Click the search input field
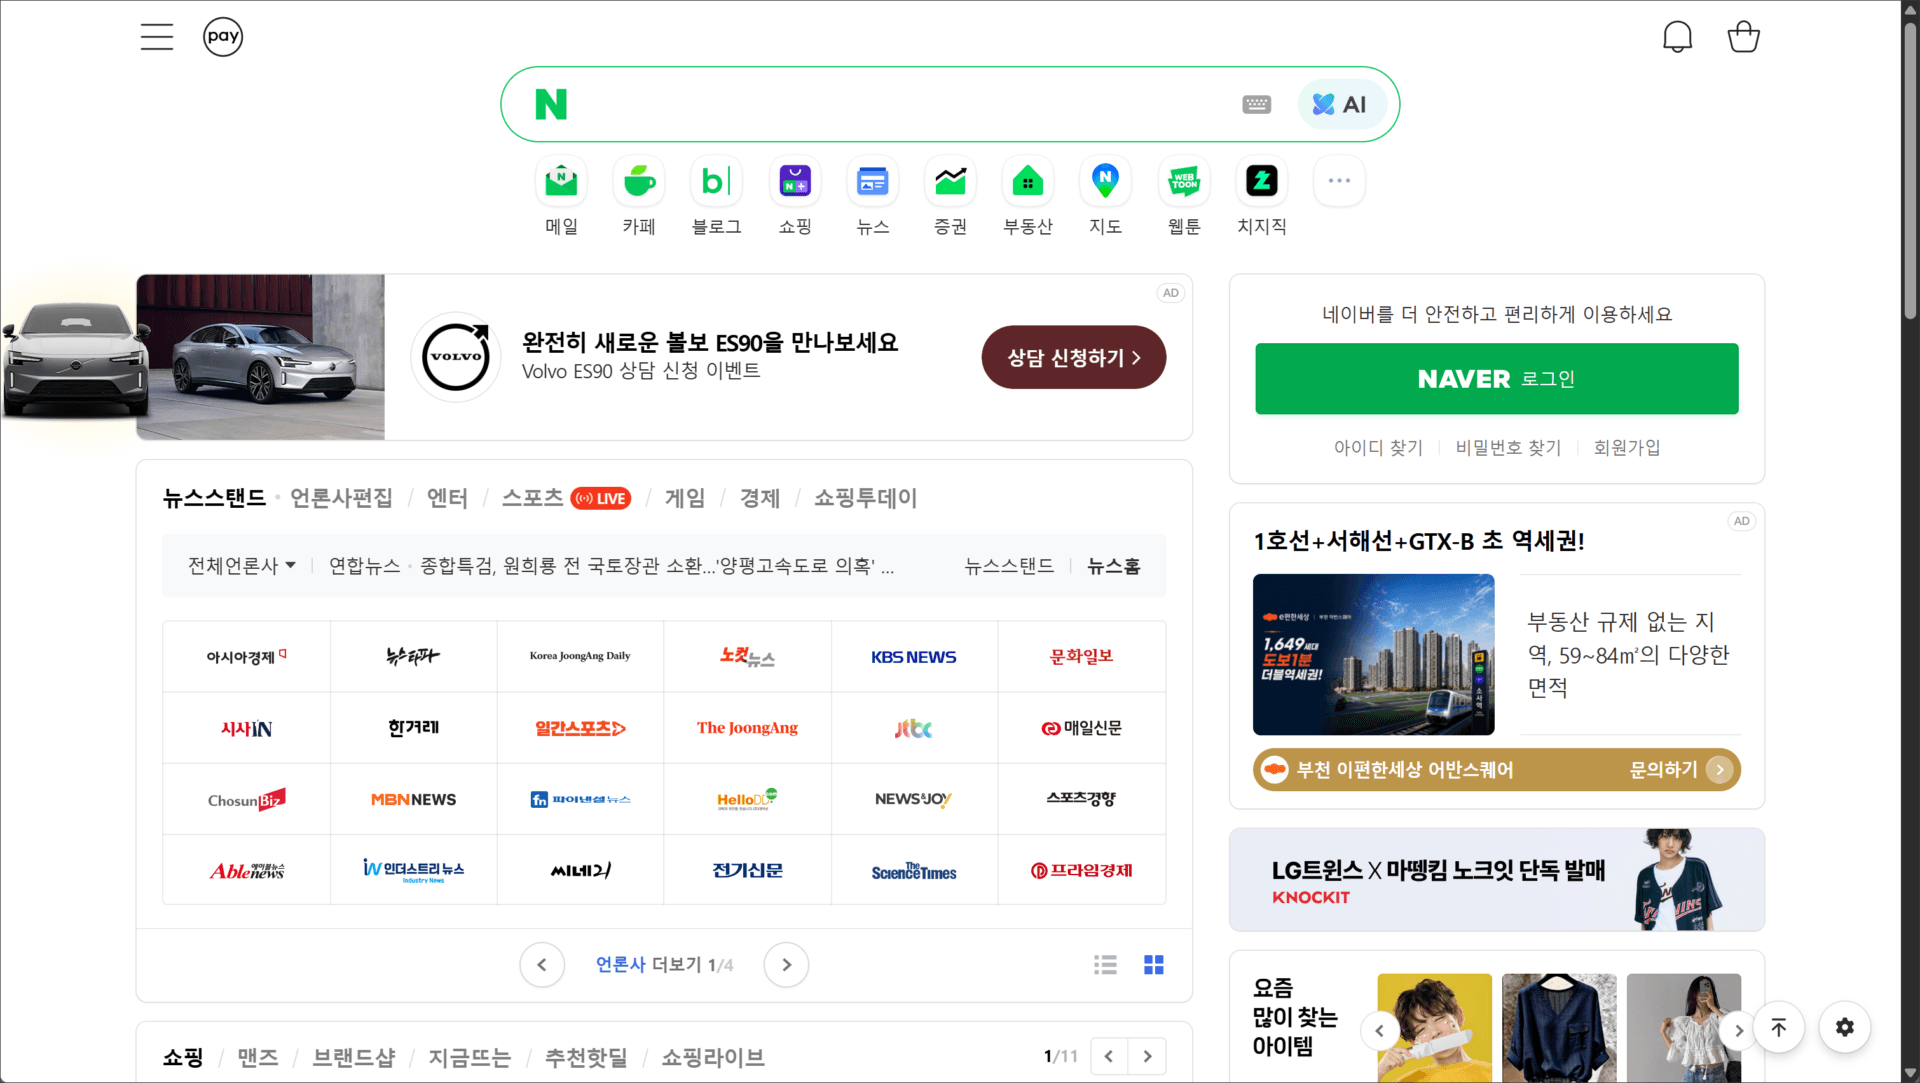 (900, 104)
